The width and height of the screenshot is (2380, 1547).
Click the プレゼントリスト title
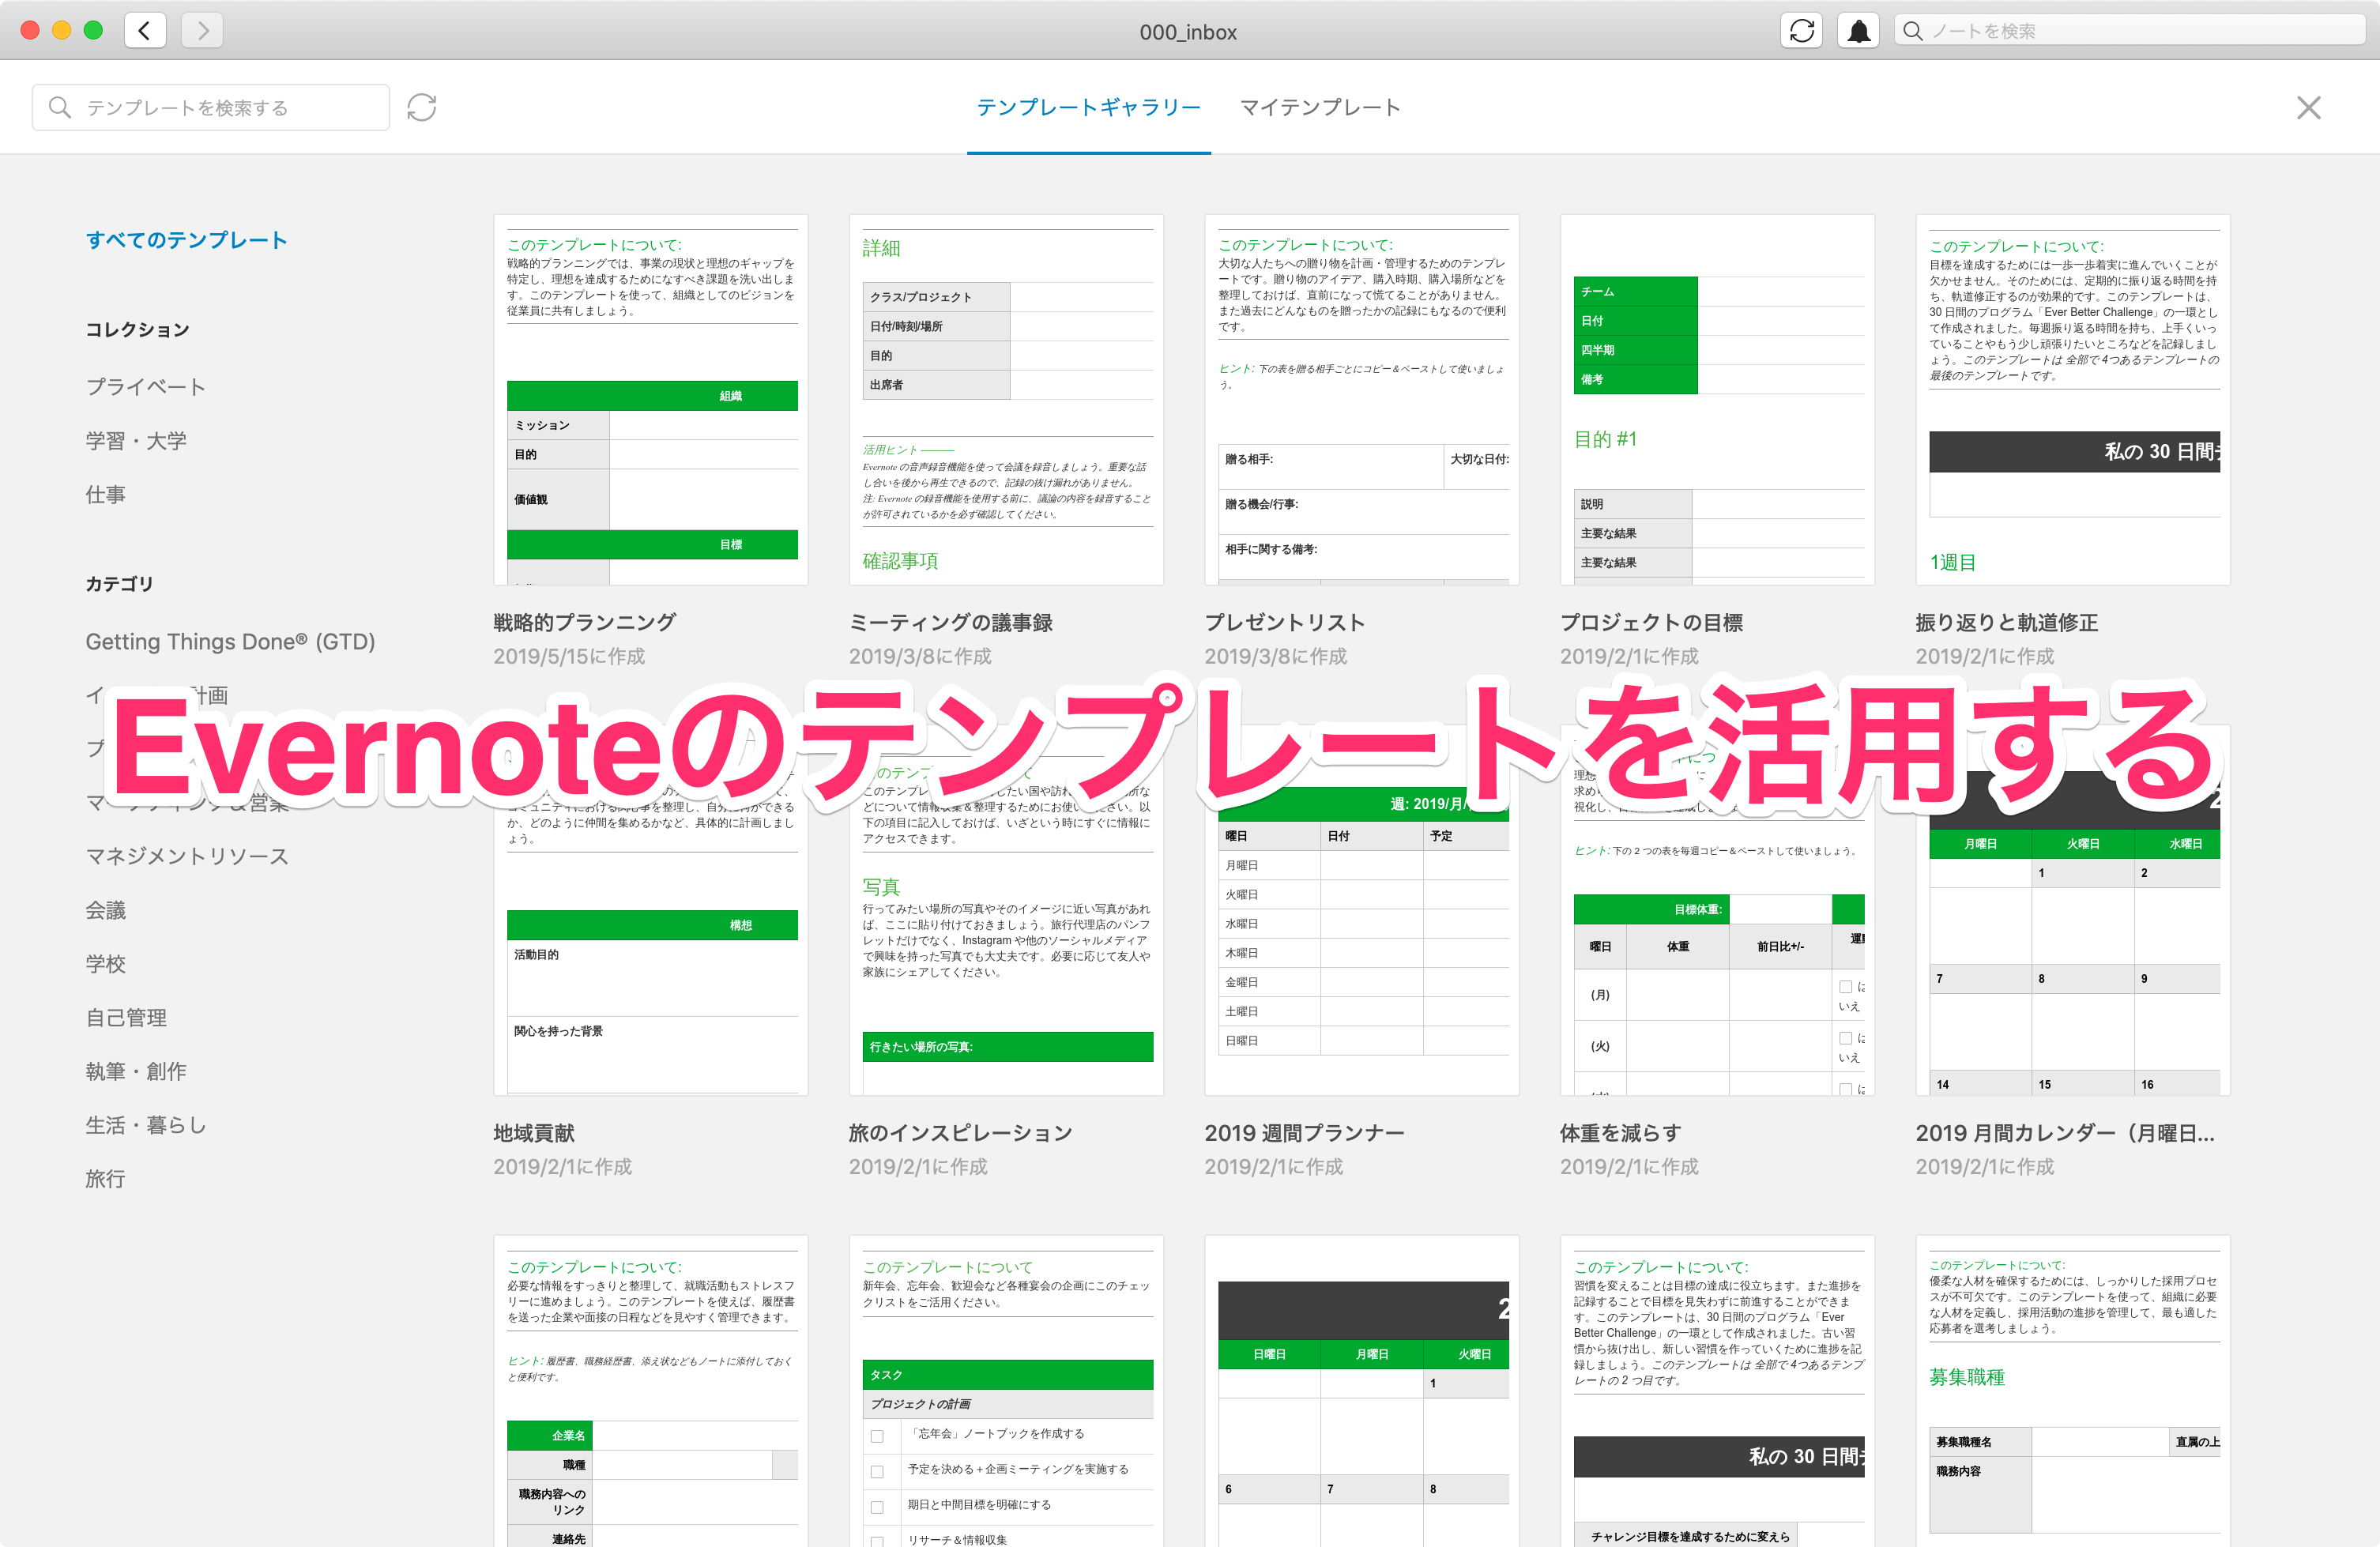[x=1285, y=622]
